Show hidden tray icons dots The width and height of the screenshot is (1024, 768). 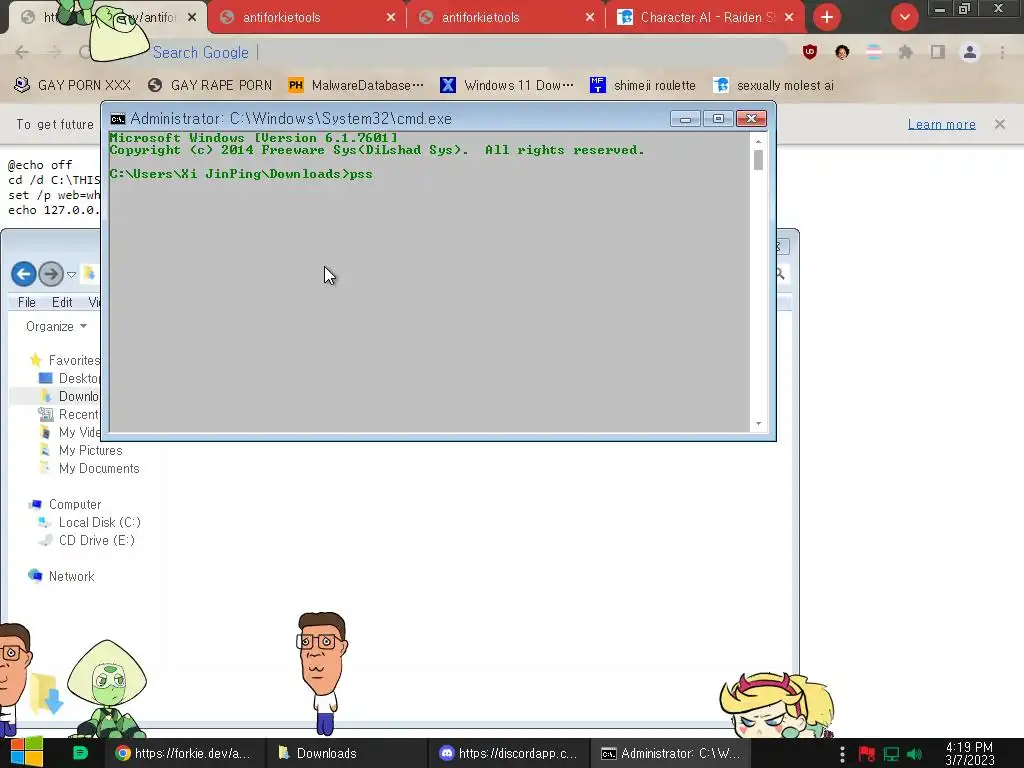[x=842, y=754]
